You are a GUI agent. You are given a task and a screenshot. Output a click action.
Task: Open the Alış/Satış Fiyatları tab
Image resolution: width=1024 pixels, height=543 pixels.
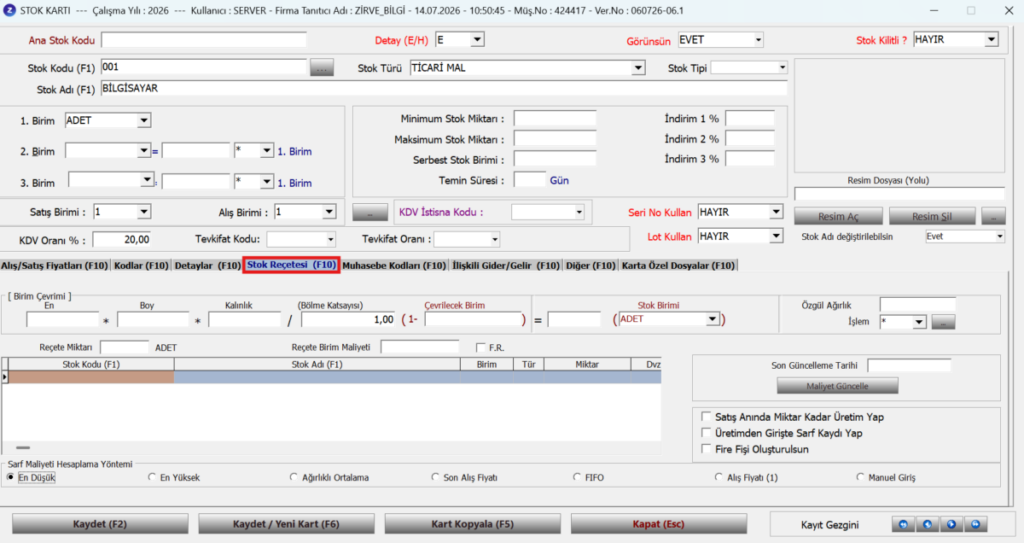coord(54,265)
